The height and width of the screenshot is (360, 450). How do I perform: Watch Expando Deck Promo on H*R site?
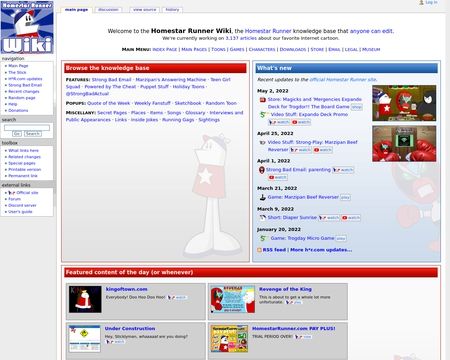coord(279,122)
